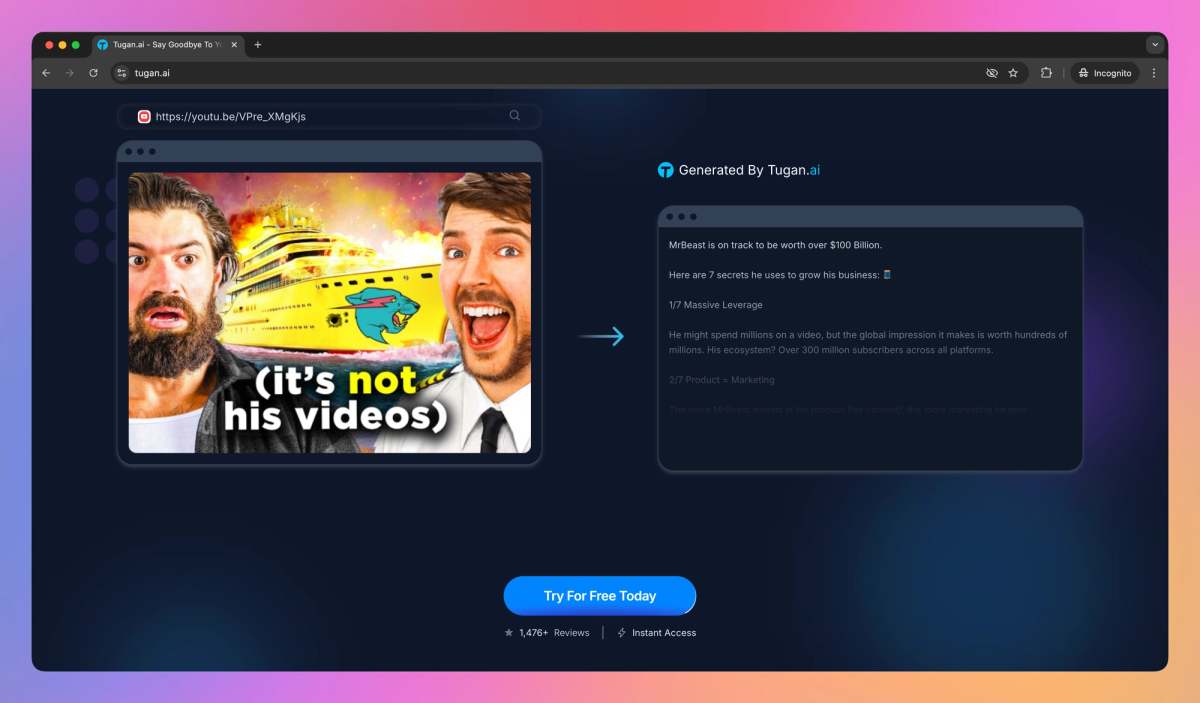This screenshot has height=703, width=1200.
Task: Click the lightning bolt Instant Access icon
Action: tap(622, 633)
